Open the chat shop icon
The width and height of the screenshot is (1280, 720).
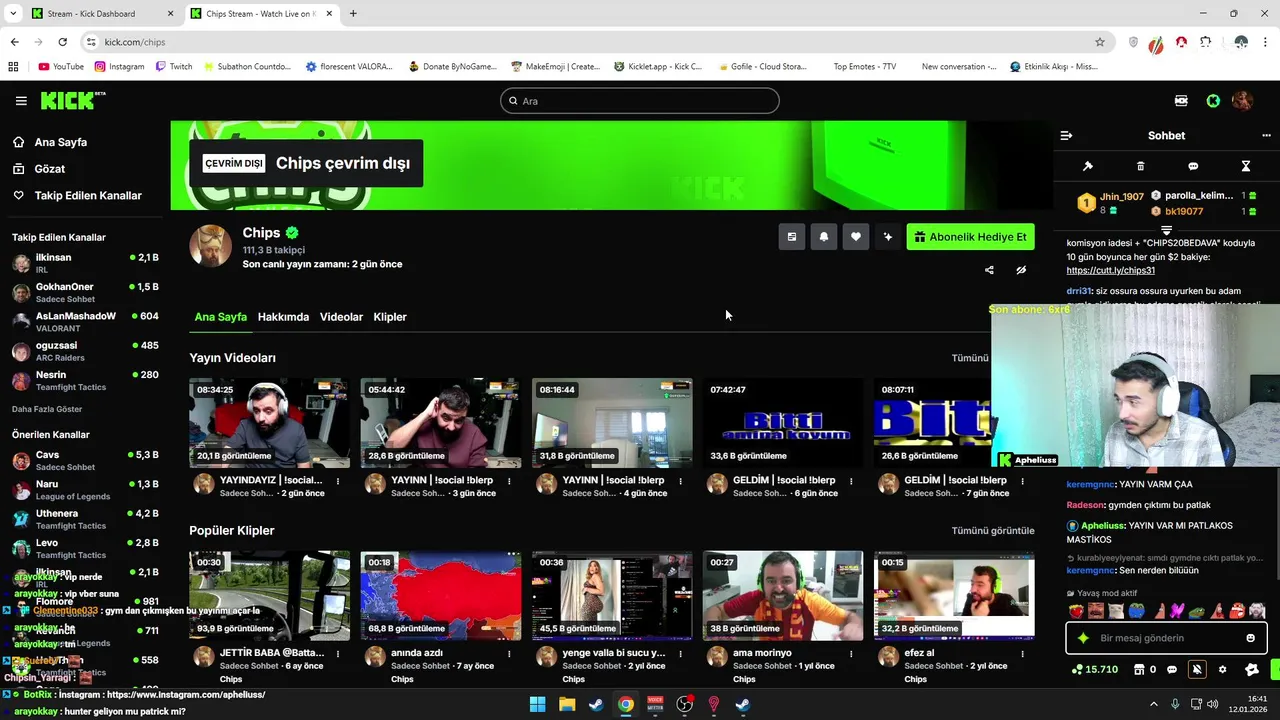coord(1139,670)
